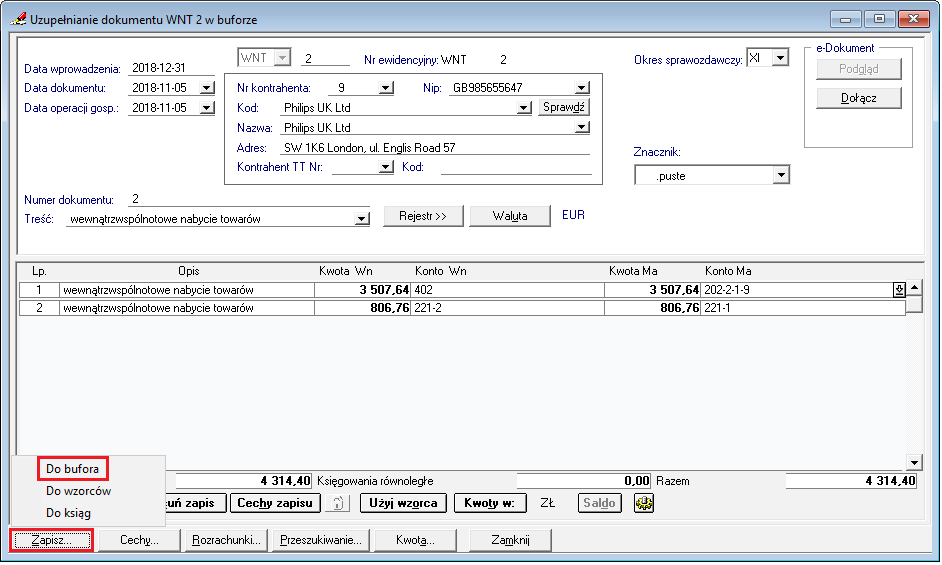Open Rozrachunki... button
Image resolution: width=942 pixels, height=565 pixels.
point(226,540)
